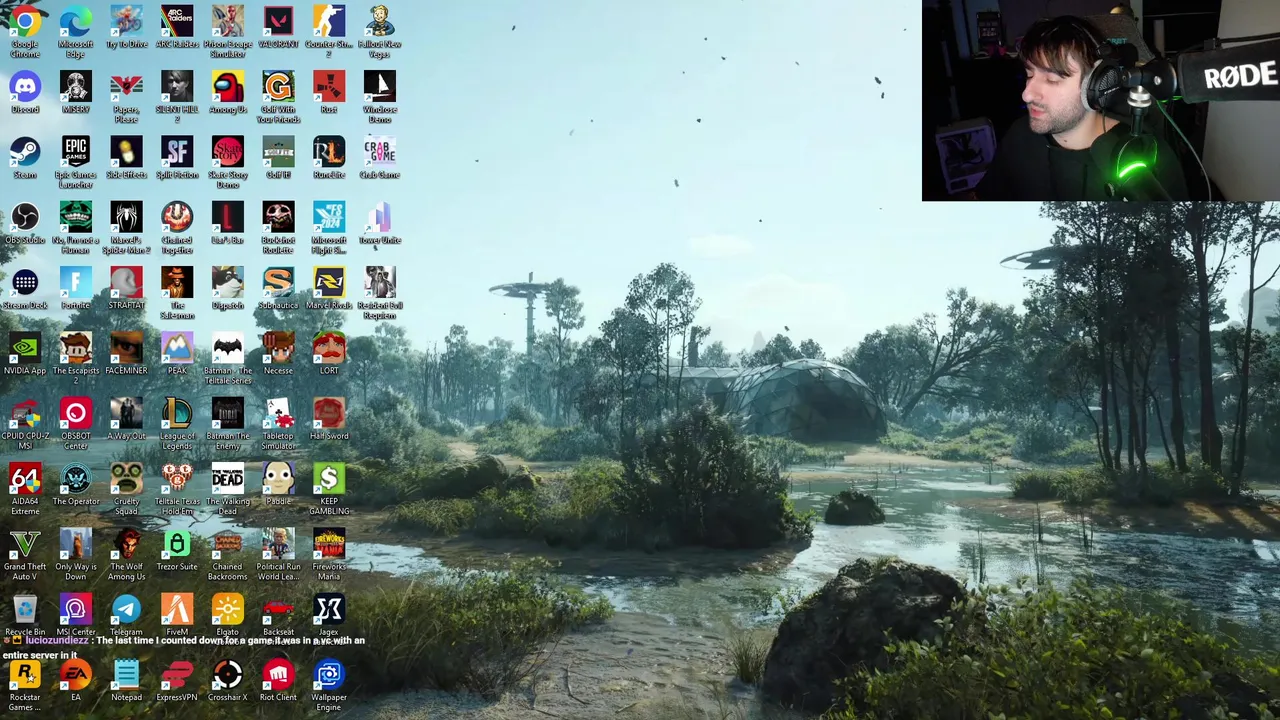This screenshot has width=1280, height=720.
Task: Select the Papers, Please shortcut
Action: pos(126,87)
